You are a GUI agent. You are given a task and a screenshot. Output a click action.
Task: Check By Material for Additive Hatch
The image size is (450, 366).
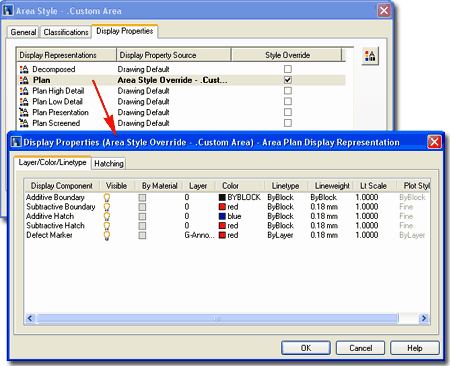(x=142, y=216)
